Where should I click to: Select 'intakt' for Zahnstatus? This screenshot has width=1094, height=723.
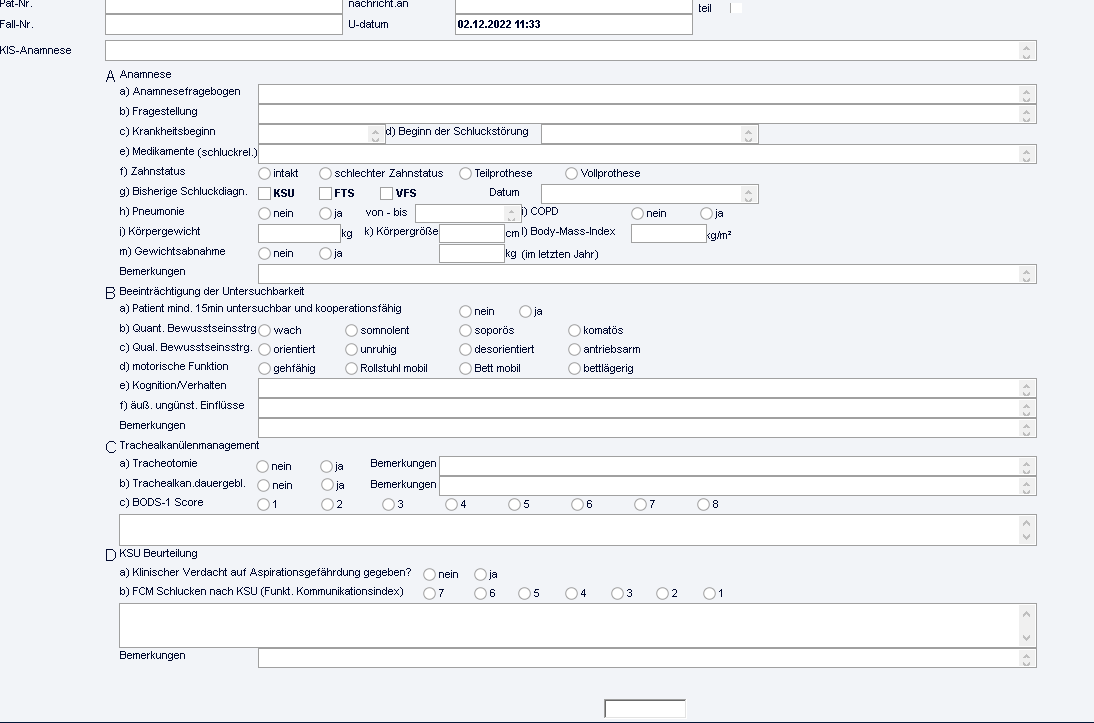(264, 173)
